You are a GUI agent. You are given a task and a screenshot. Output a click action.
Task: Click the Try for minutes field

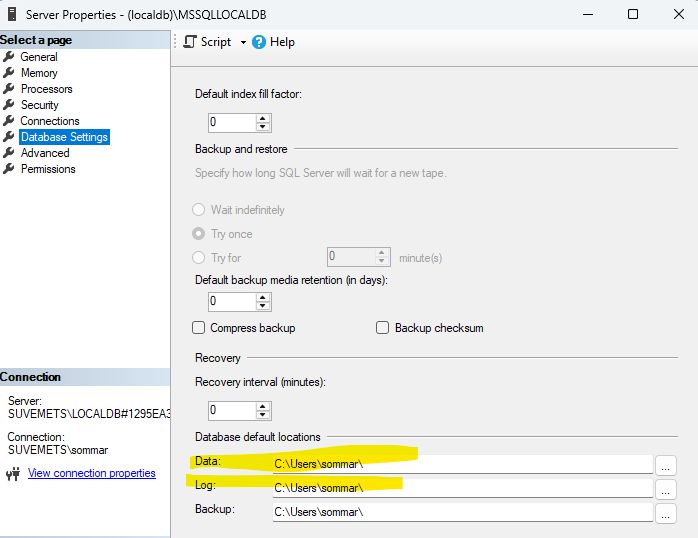(x=351, y=257)
